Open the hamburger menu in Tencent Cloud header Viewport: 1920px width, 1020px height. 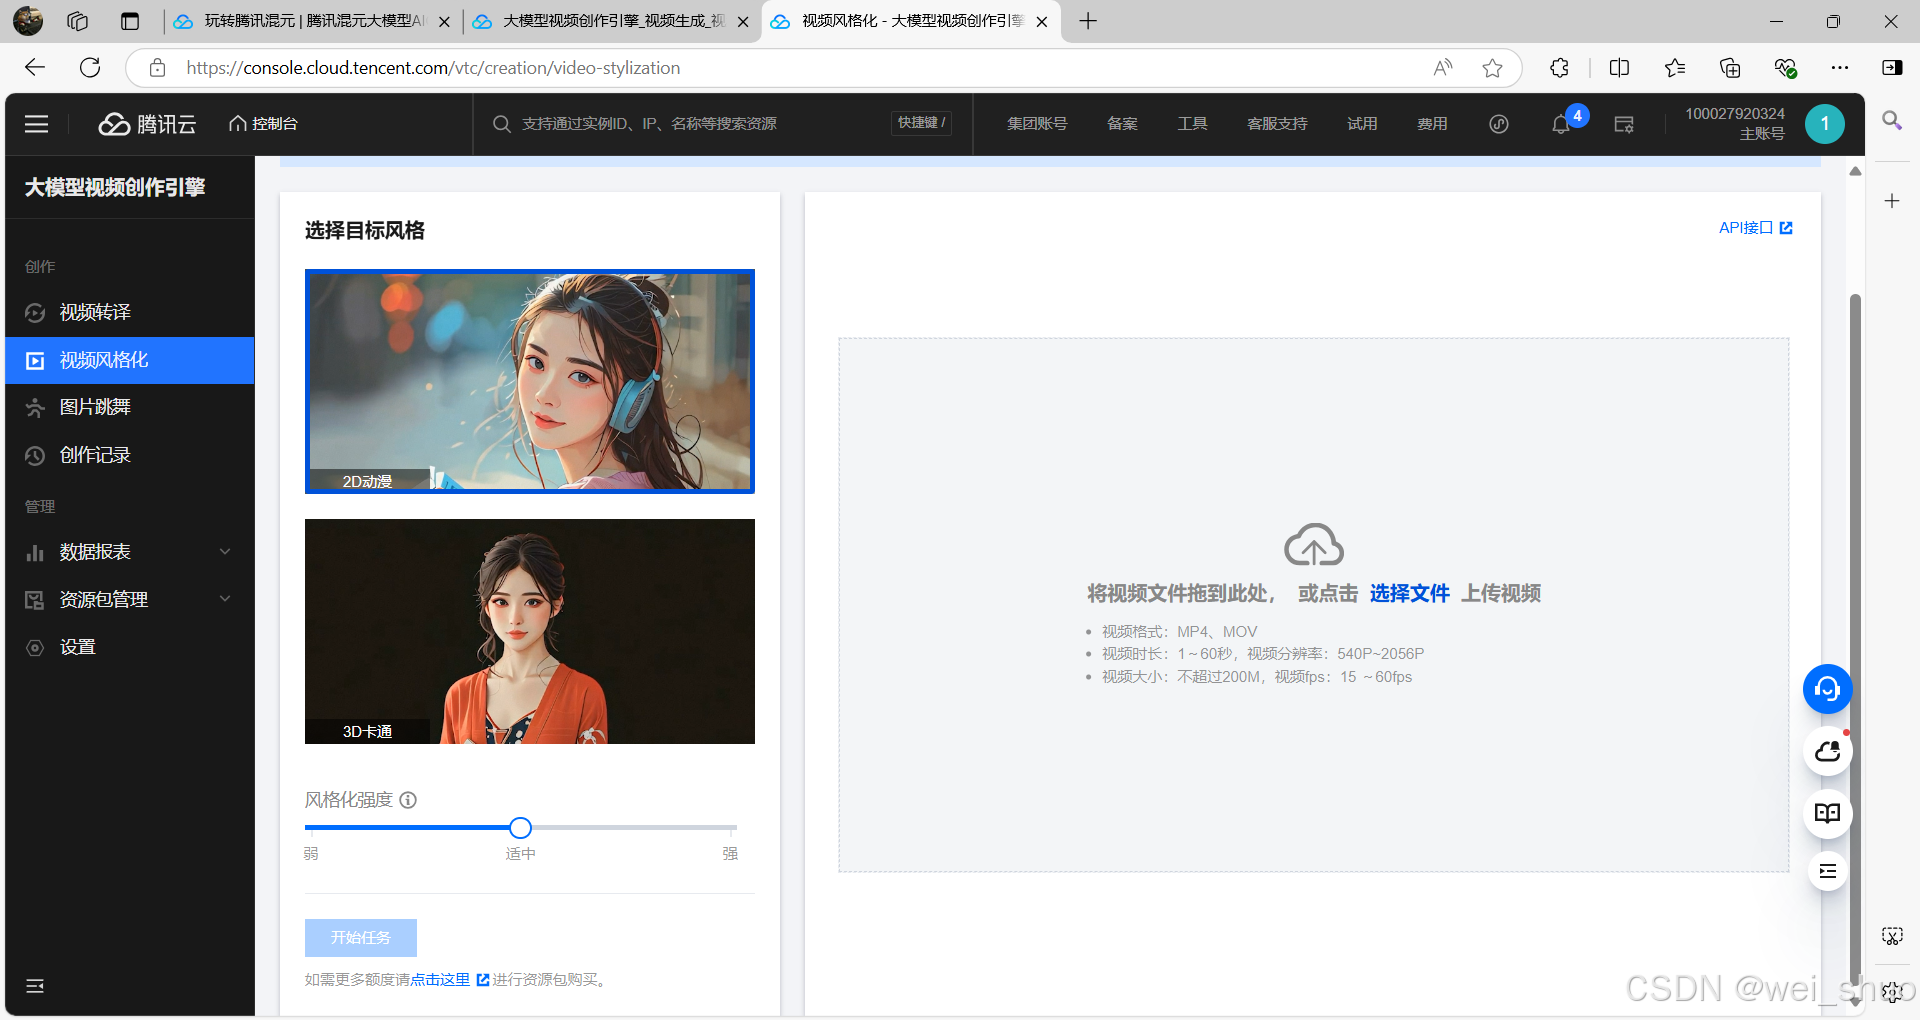37,124
